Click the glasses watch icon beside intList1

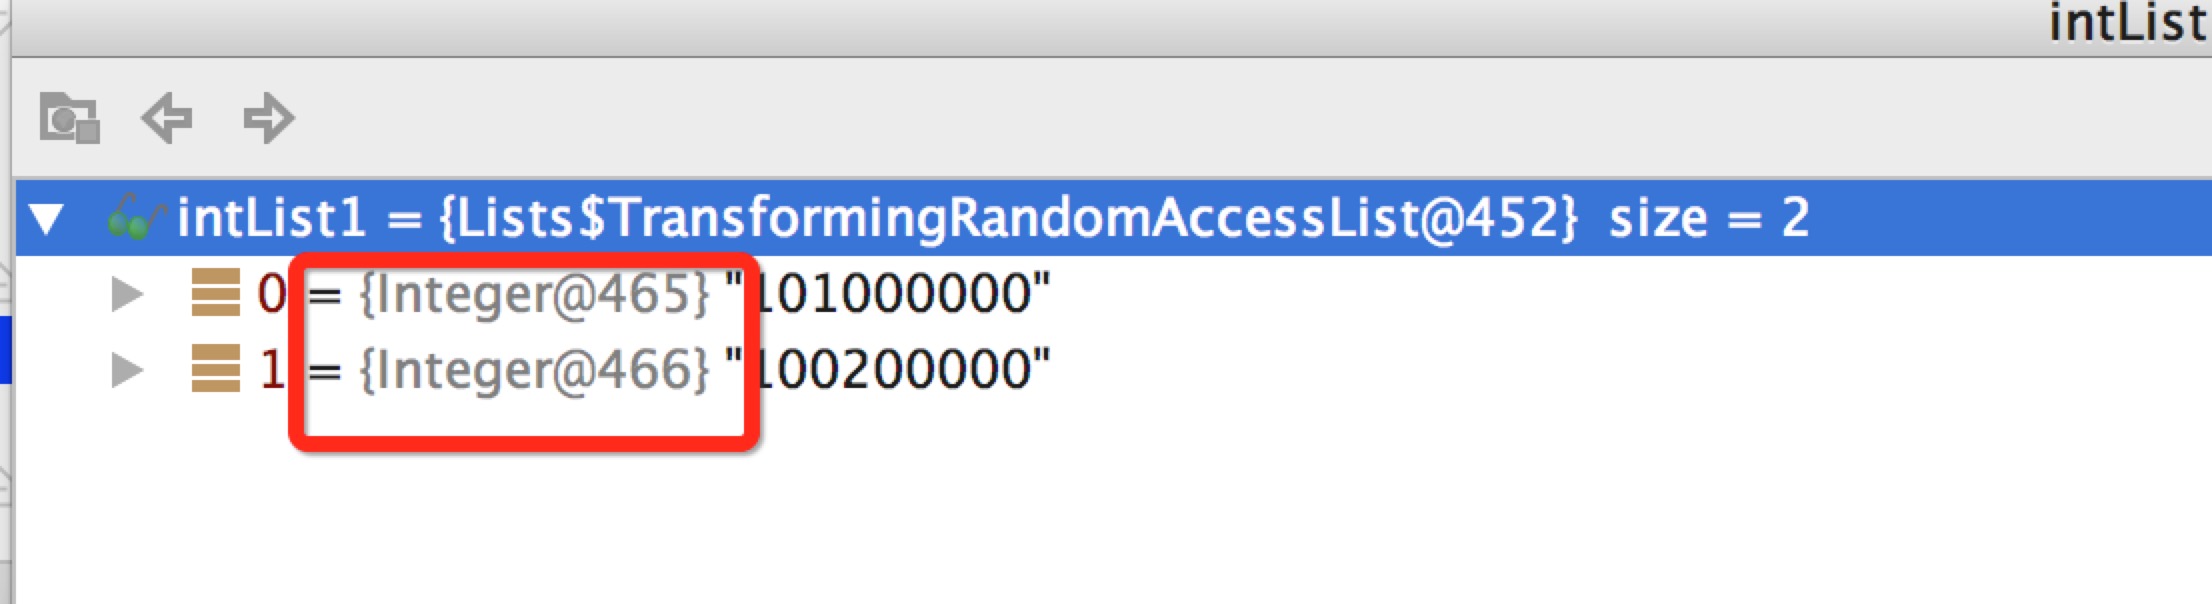[x=136, y=218]
